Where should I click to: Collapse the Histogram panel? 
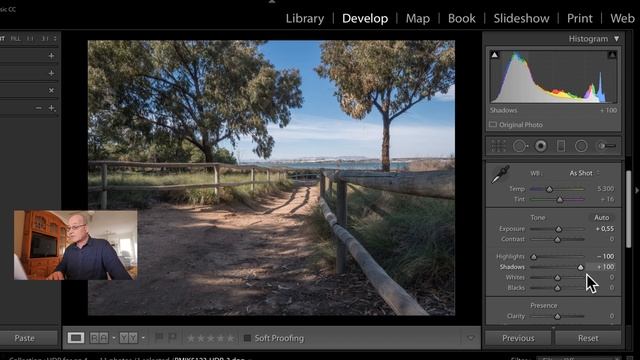tap(616, 39)
